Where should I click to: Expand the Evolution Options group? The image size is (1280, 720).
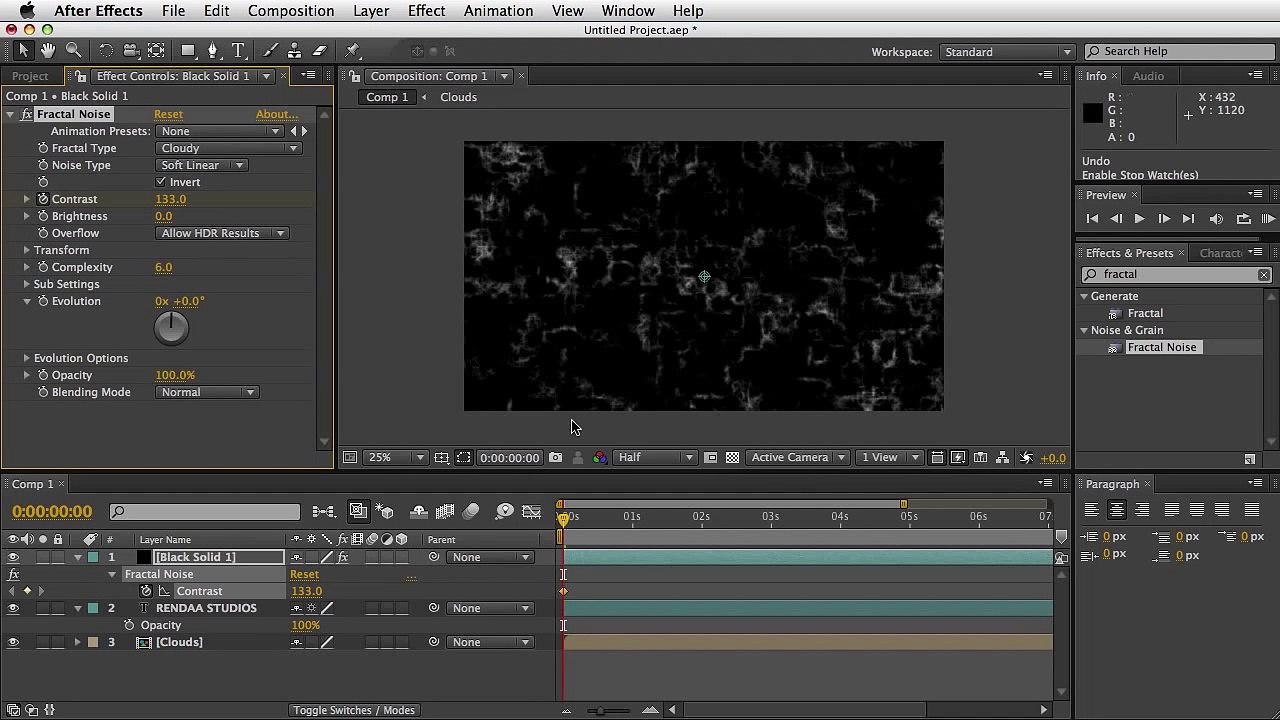(27, 358)
